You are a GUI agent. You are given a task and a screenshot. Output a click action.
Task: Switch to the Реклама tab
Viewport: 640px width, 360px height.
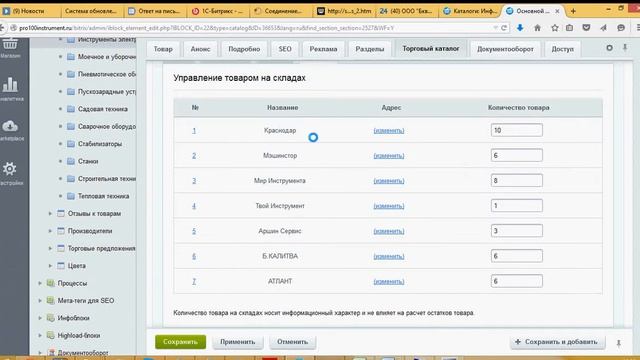(x=323, y=49)
